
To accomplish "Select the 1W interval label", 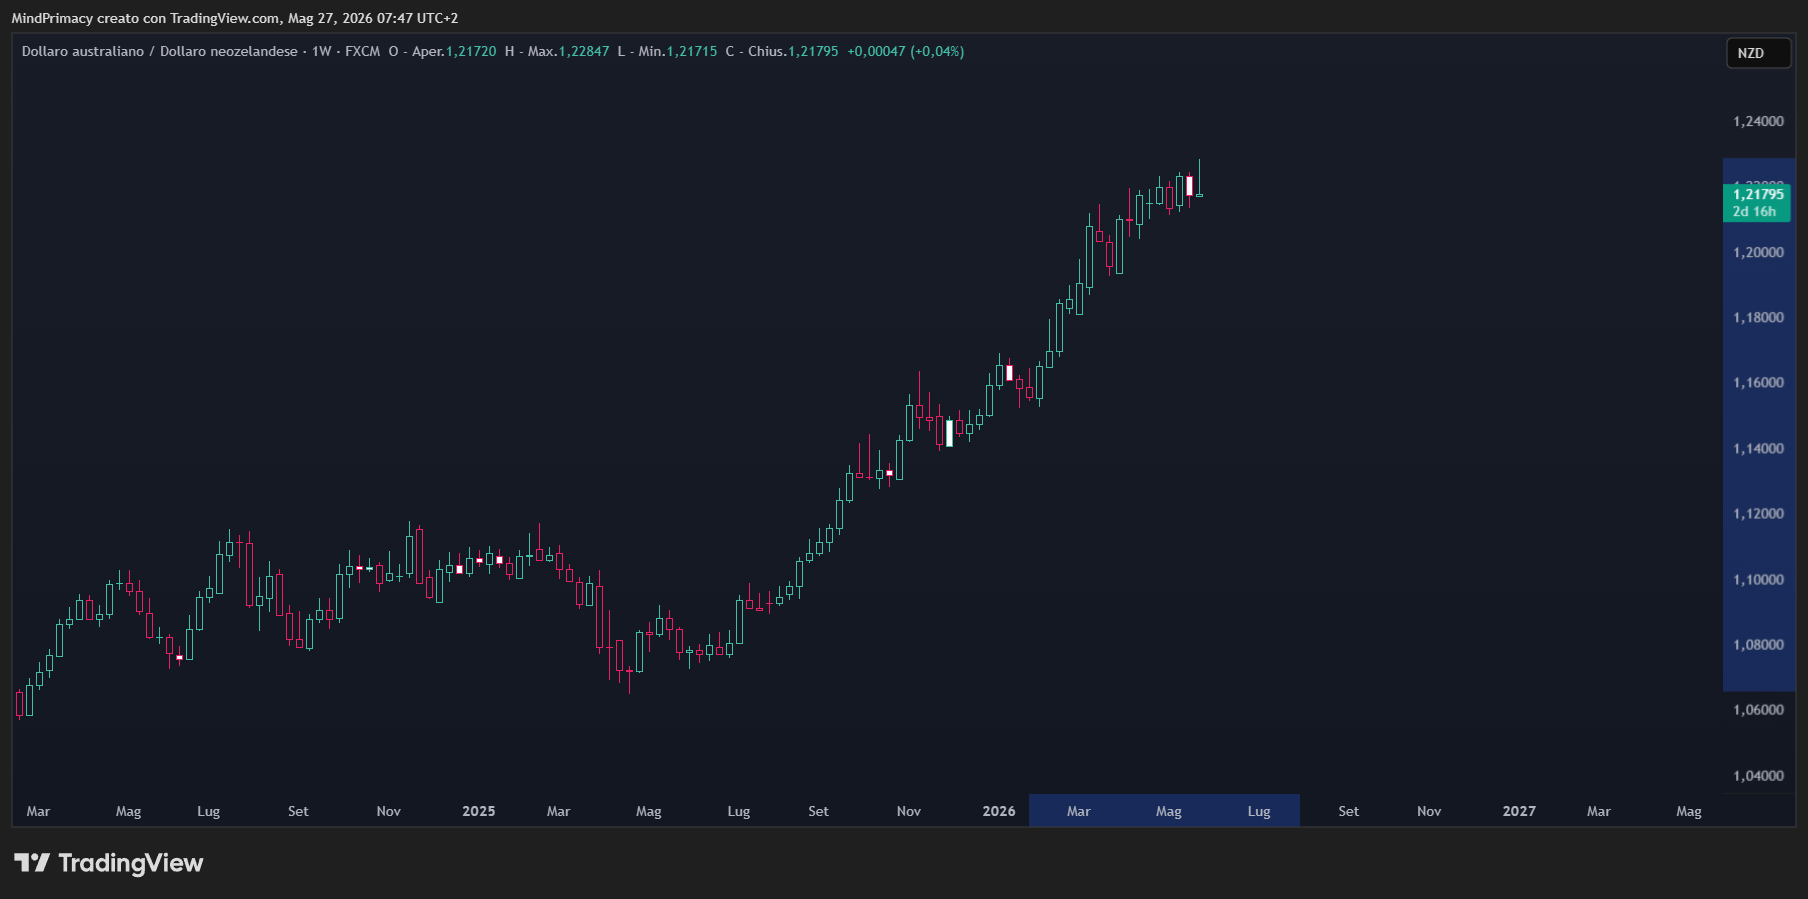I will coord(321,51).
